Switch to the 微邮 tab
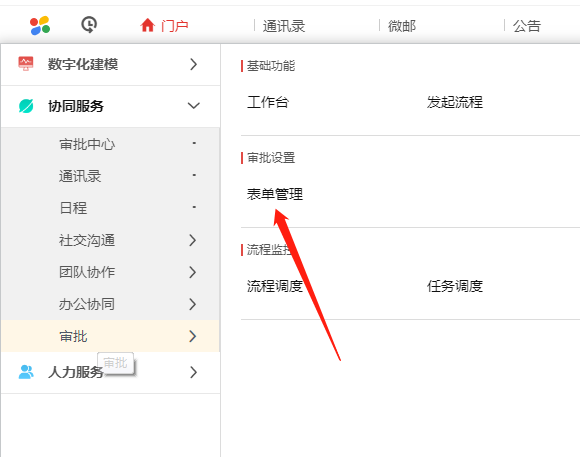 [402, 26]
